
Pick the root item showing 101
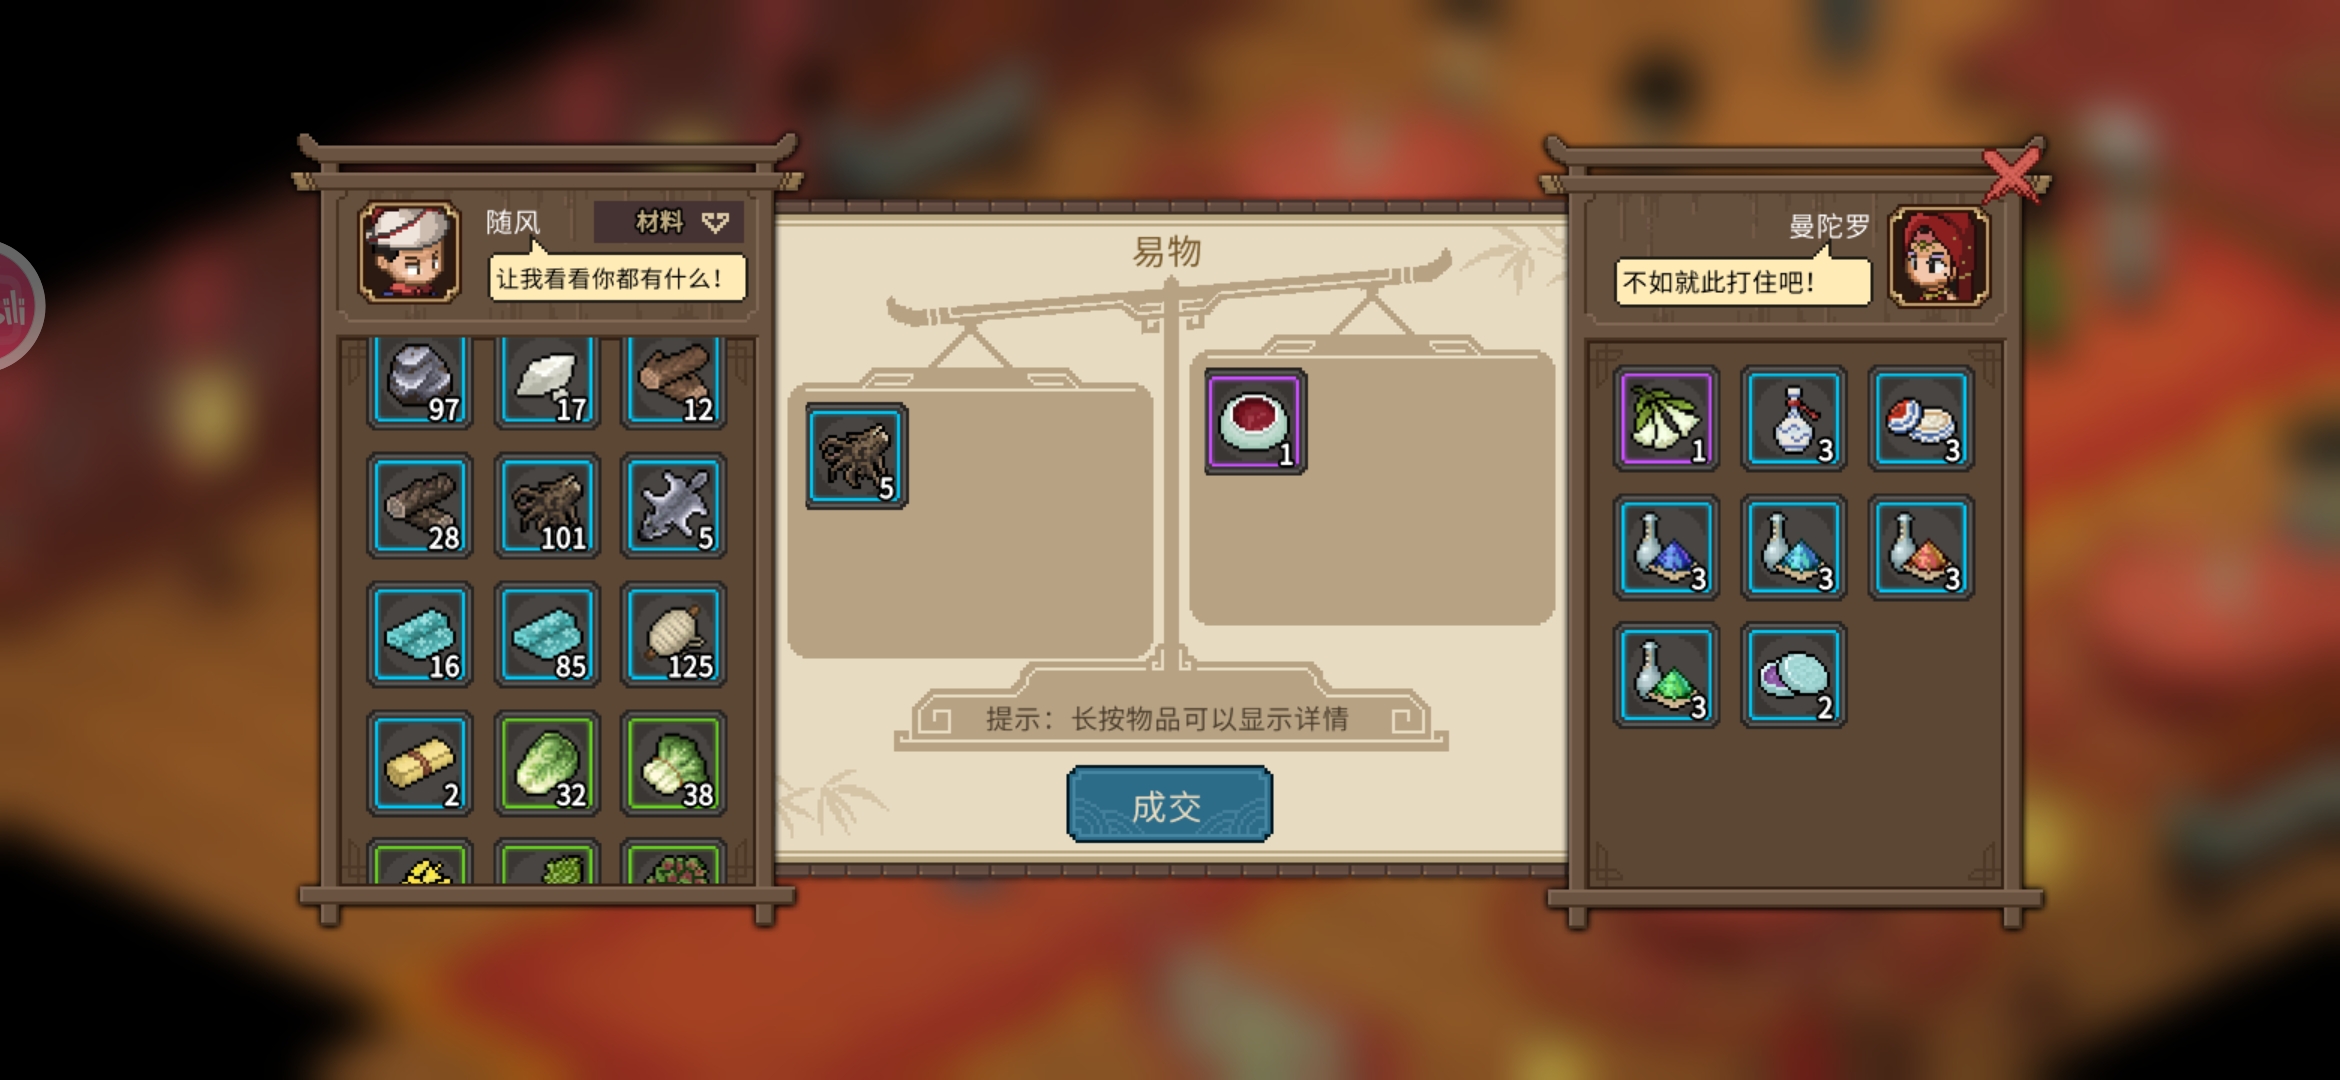click(x=547, y=505)
